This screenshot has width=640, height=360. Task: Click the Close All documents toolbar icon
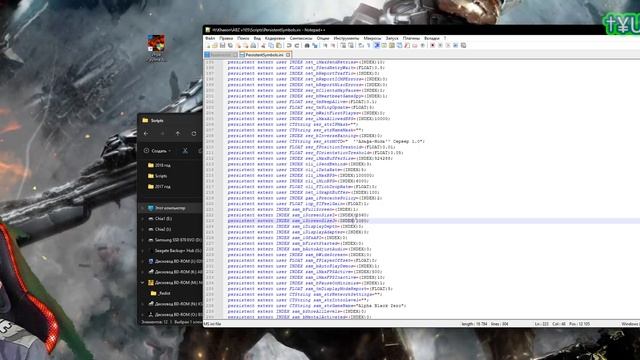click(x=246, y=45)
